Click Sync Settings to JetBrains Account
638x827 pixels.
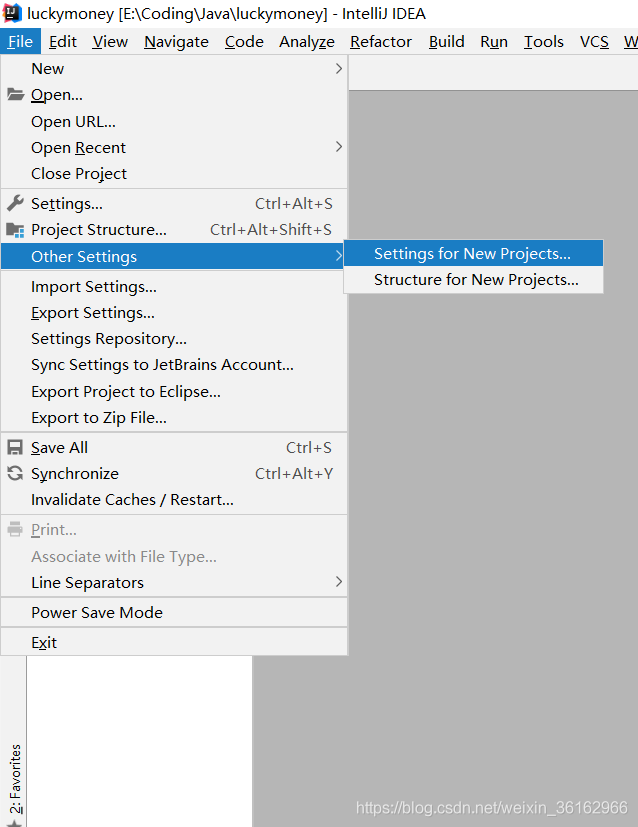coord(162,365)
